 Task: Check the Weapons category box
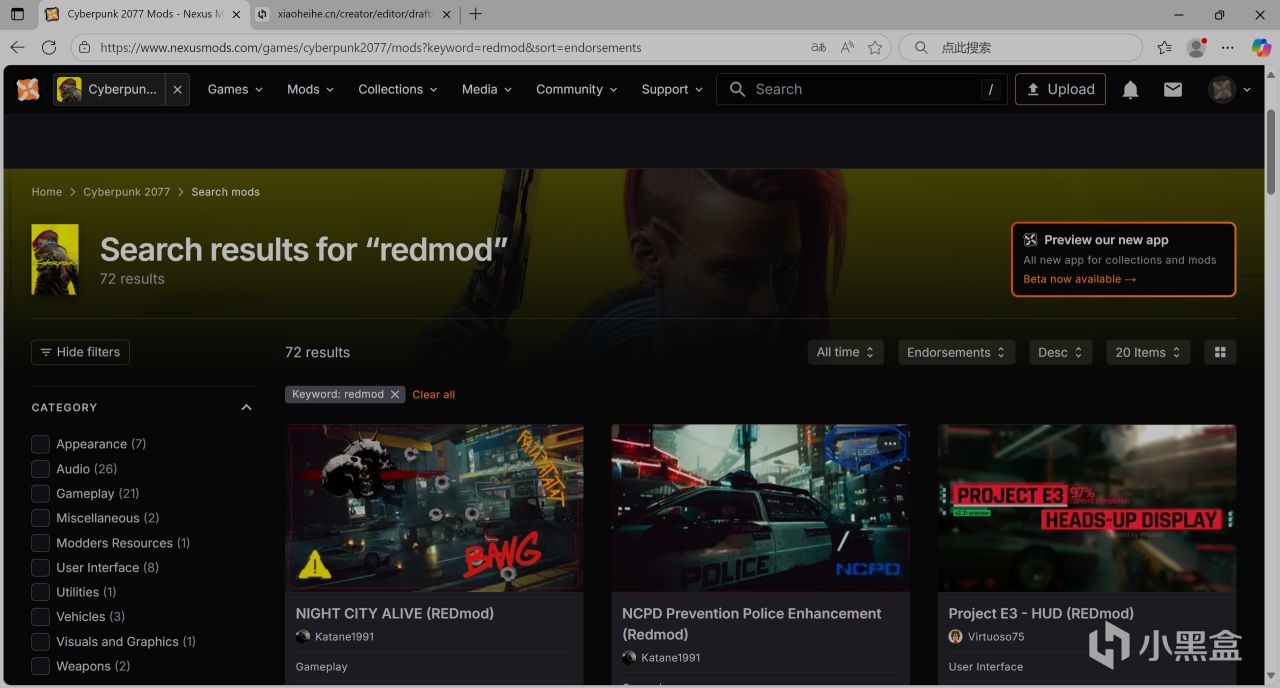pos(40,666)
